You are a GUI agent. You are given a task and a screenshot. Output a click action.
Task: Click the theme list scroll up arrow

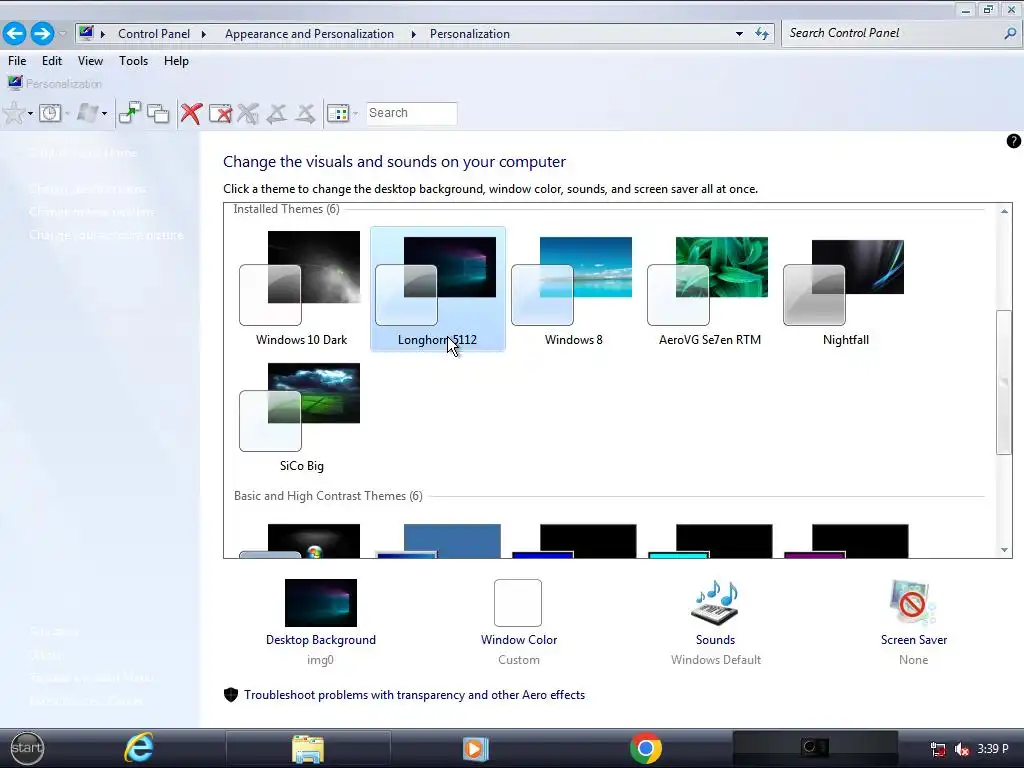(1004, 211)
